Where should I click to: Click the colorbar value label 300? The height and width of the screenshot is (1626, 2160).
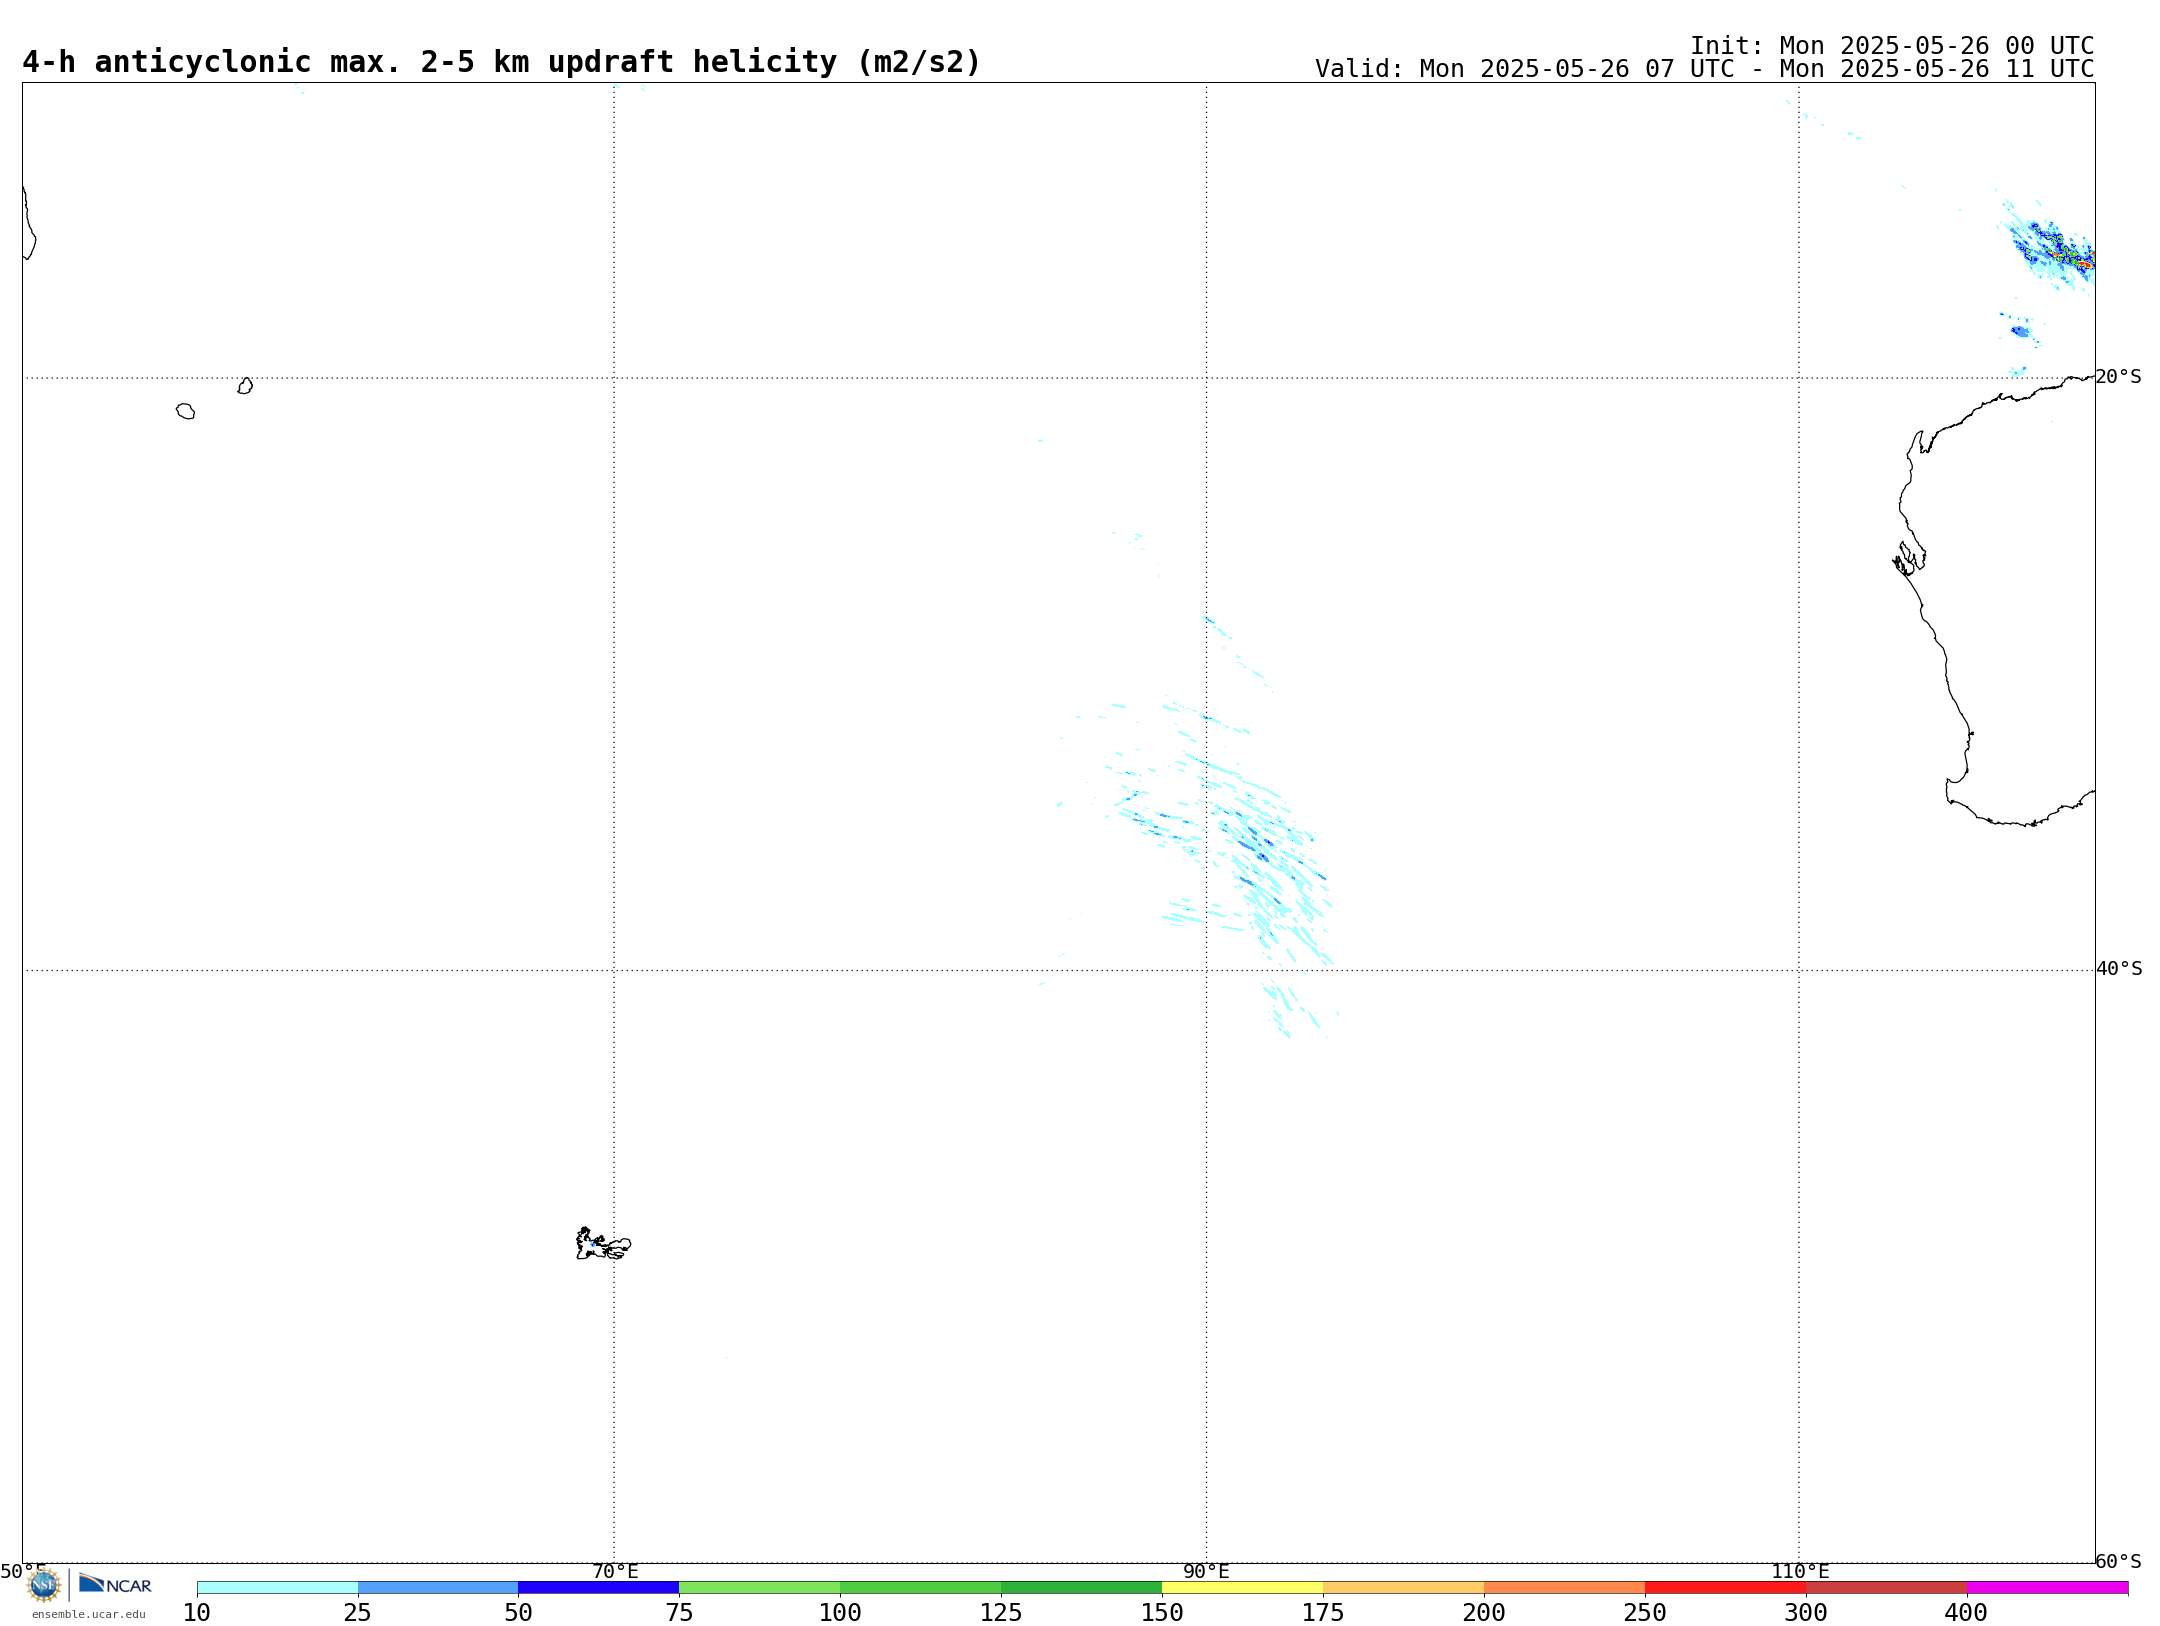[x=1806, y=1612]
